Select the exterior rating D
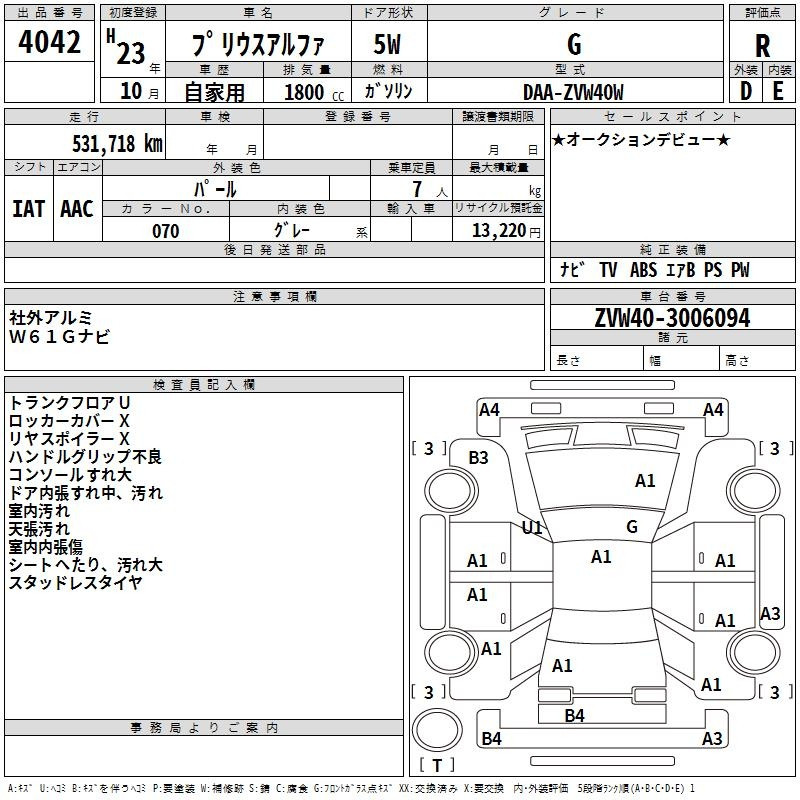The width and height of the screenshot is (800, 800). point(746,91)
